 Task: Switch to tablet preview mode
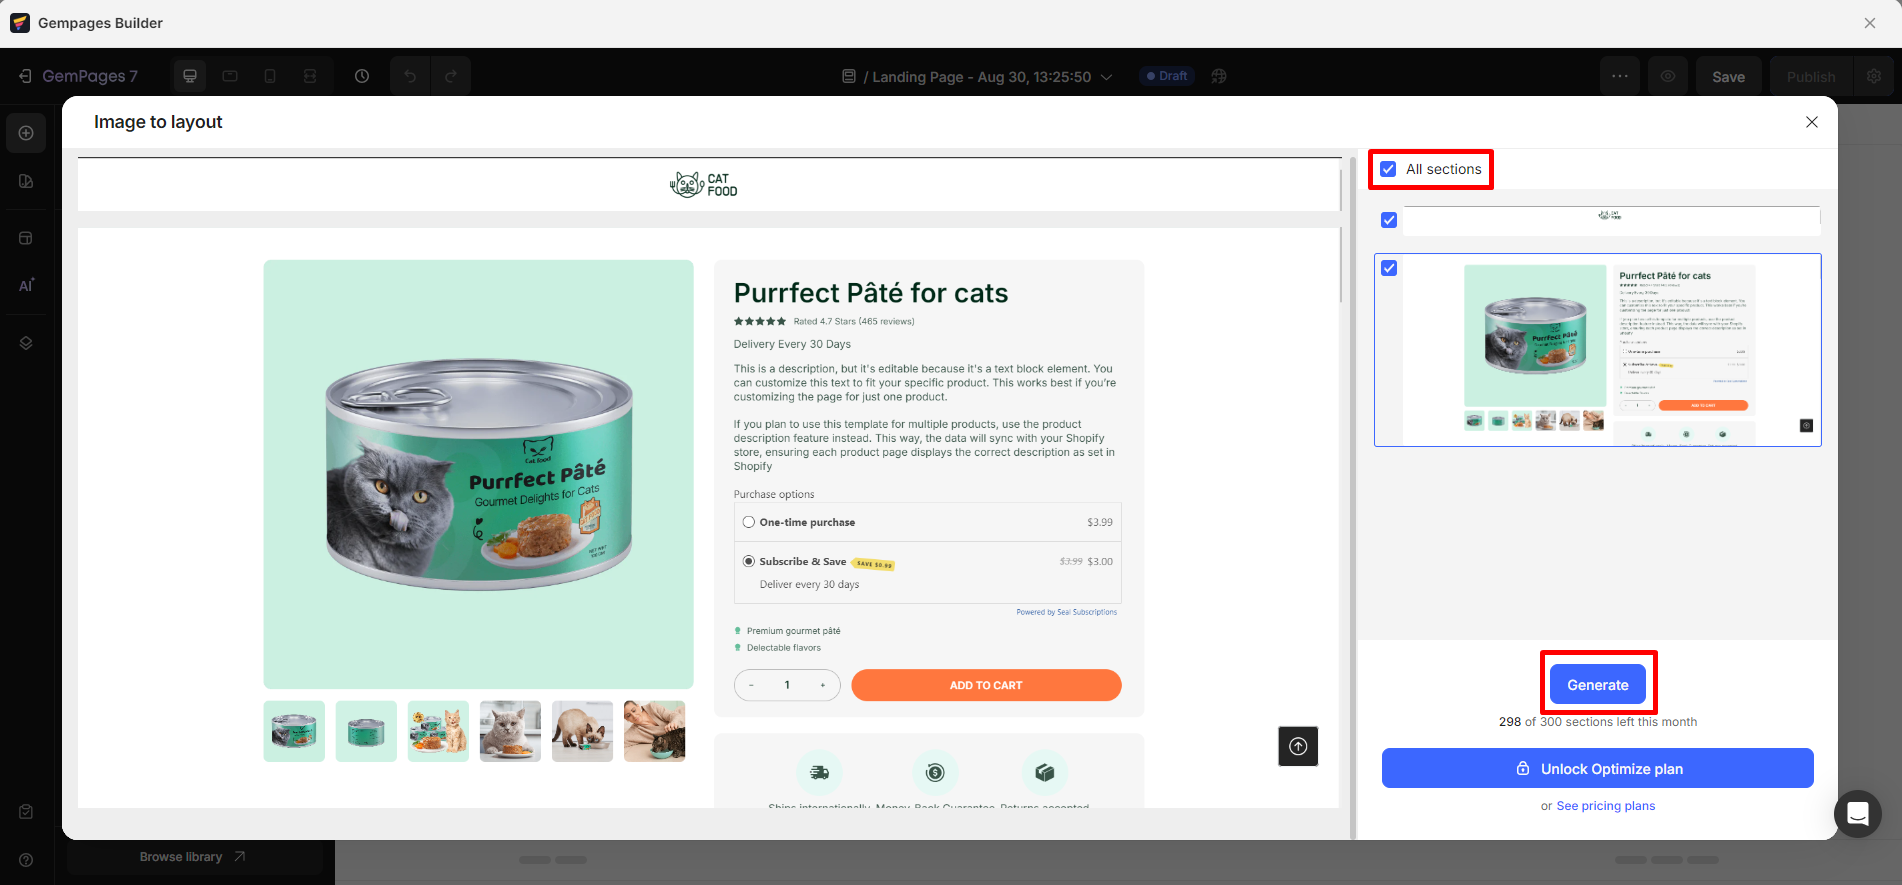(230, 75)
